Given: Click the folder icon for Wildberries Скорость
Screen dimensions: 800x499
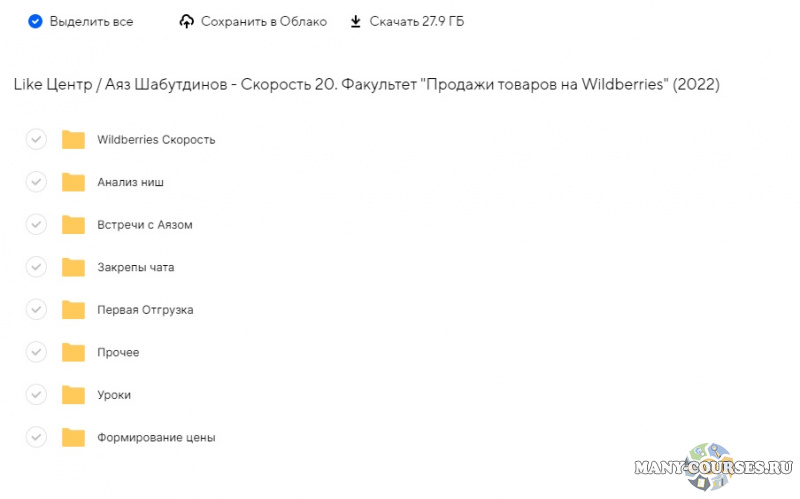Looking at the screenshot, I should [x=73, y=140].
